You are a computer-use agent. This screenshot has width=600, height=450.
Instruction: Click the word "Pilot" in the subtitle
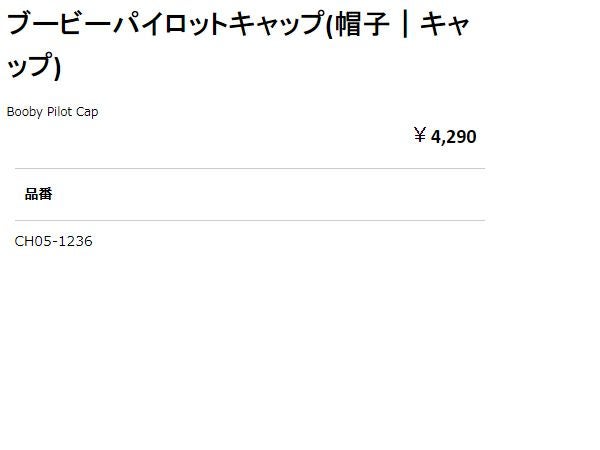click(60, 112)
